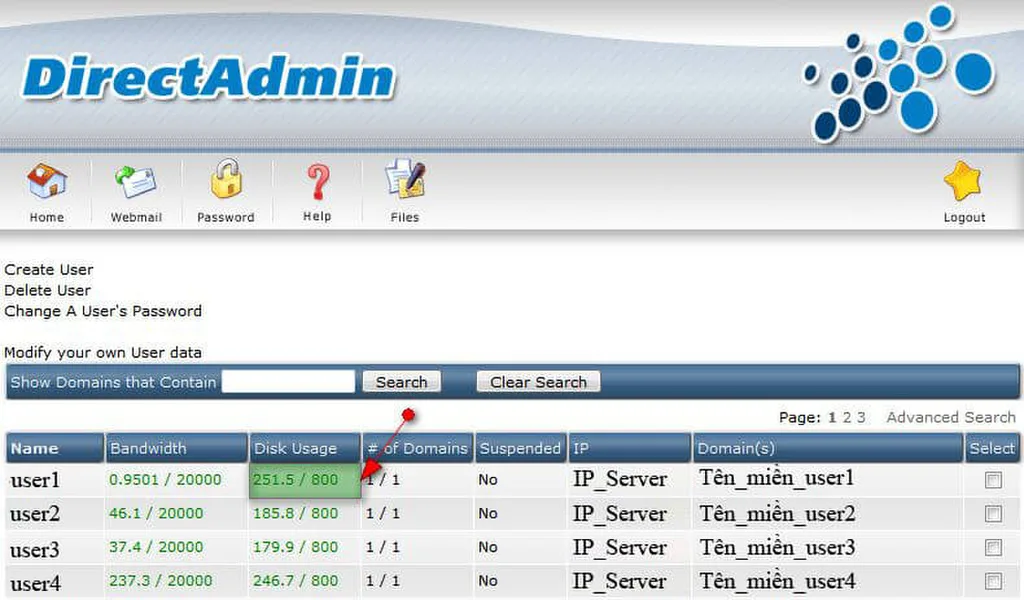
Task: Open user3 in the Name column
Action: click(35, 550)
